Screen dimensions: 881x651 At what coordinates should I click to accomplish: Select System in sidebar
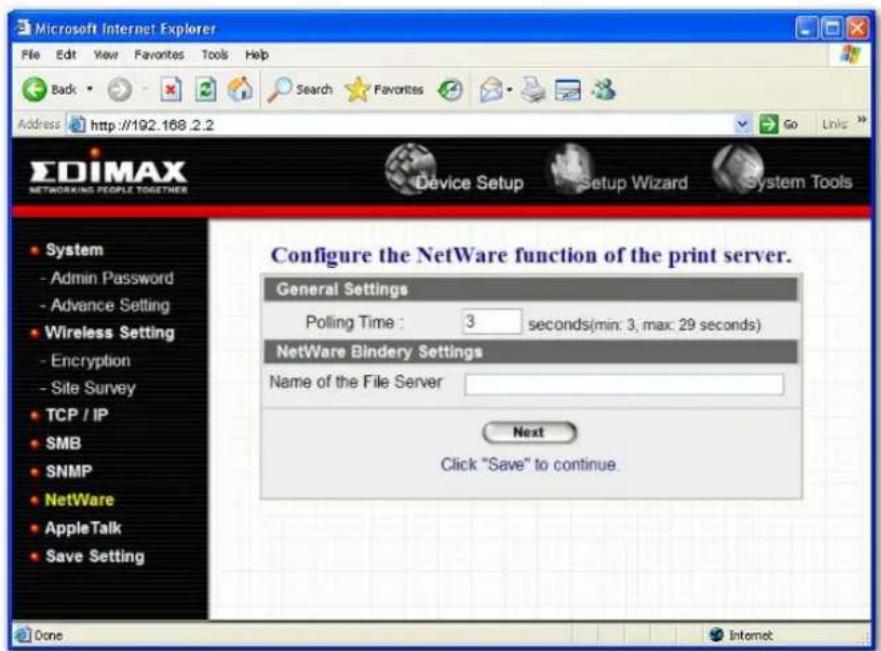tap(74, 250)
